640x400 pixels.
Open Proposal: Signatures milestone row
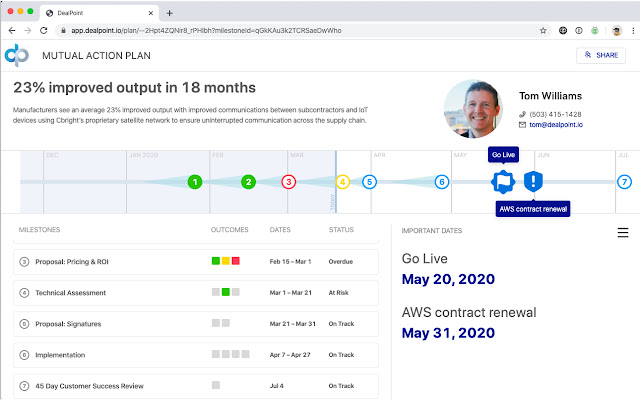tap(196, 324)
